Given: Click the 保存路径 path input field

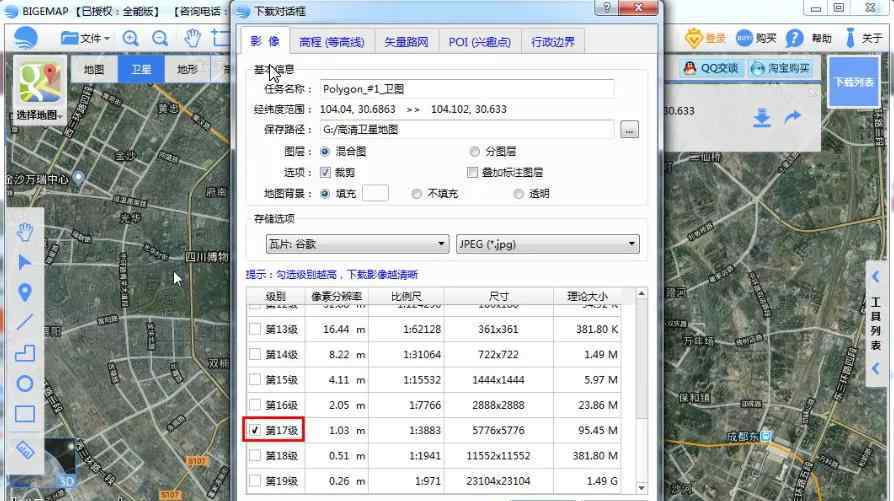Looking at the screenshot, I should 466,129.
